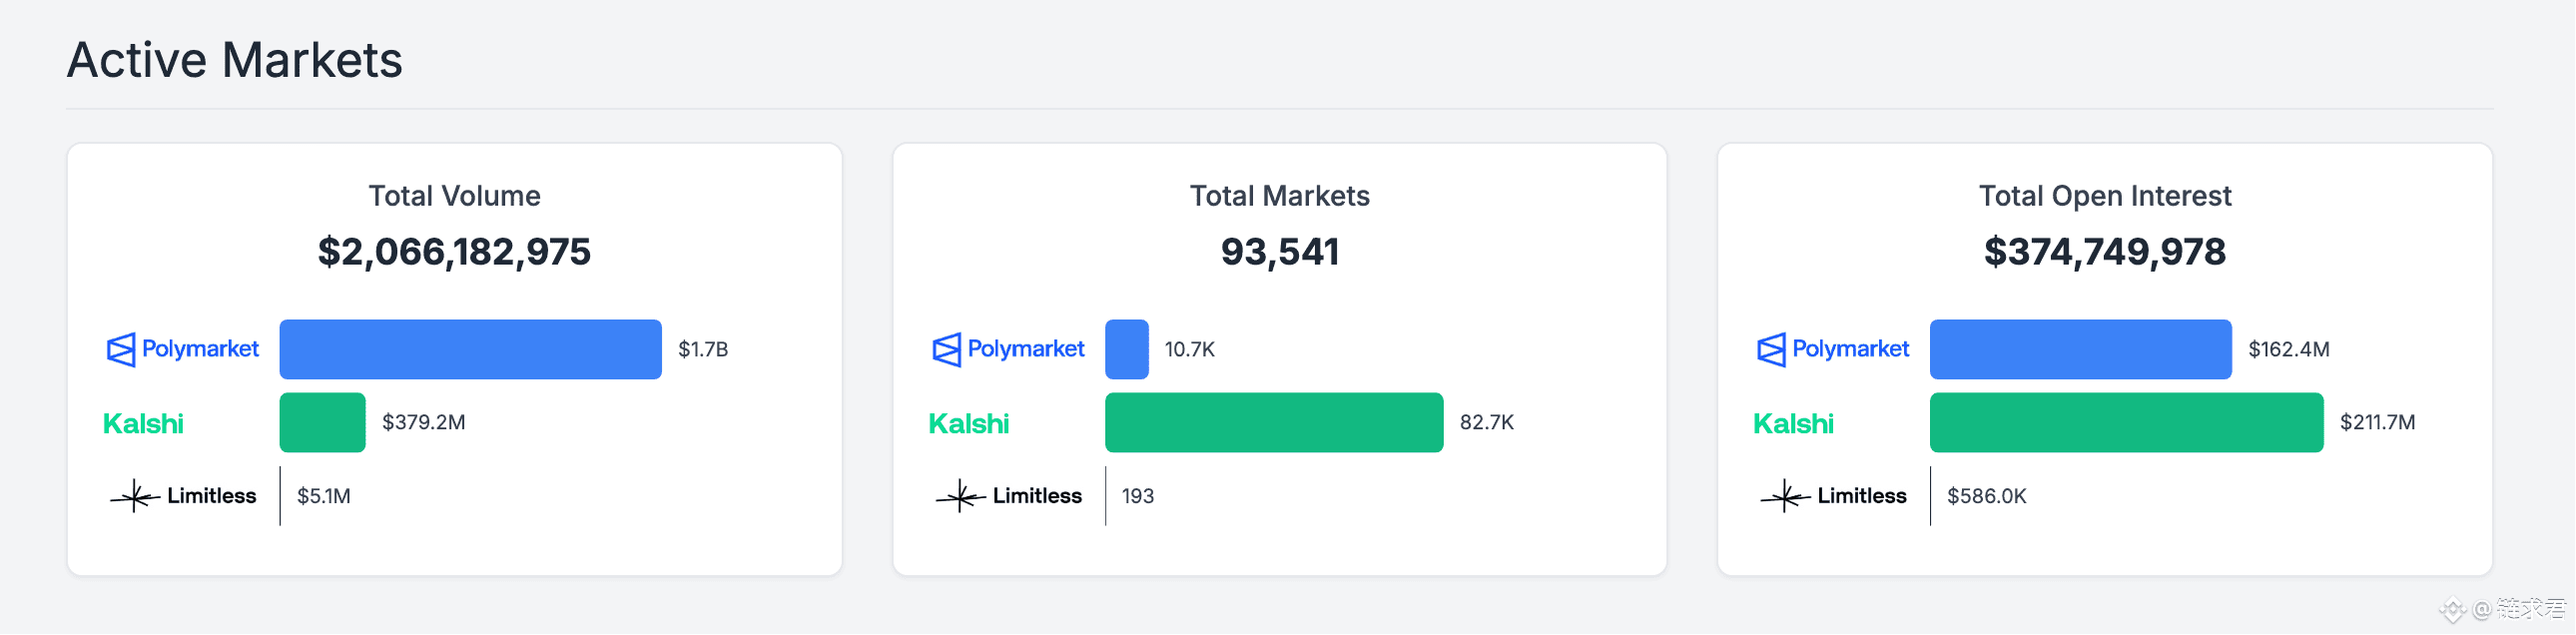The width and height of the screenshot is (2576, 635).
Task: Click the Polymarket logo in Total Volume card
Action: click(183, 349)
